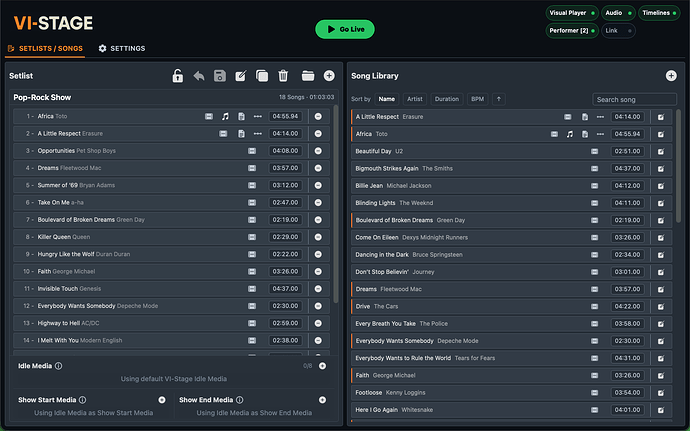This screenshot has height=431, width=690.
Task: Edit Billie Jean in Song Library
Action: [661, 186]
